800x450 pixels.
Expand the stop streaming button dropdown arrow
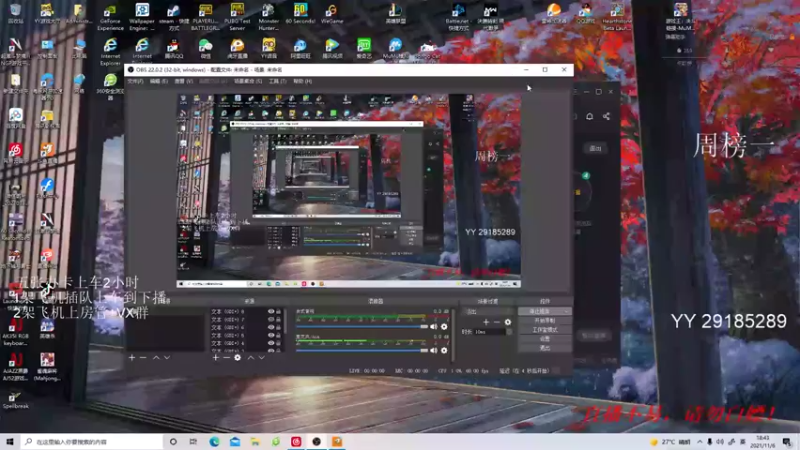tap(566, 311)
